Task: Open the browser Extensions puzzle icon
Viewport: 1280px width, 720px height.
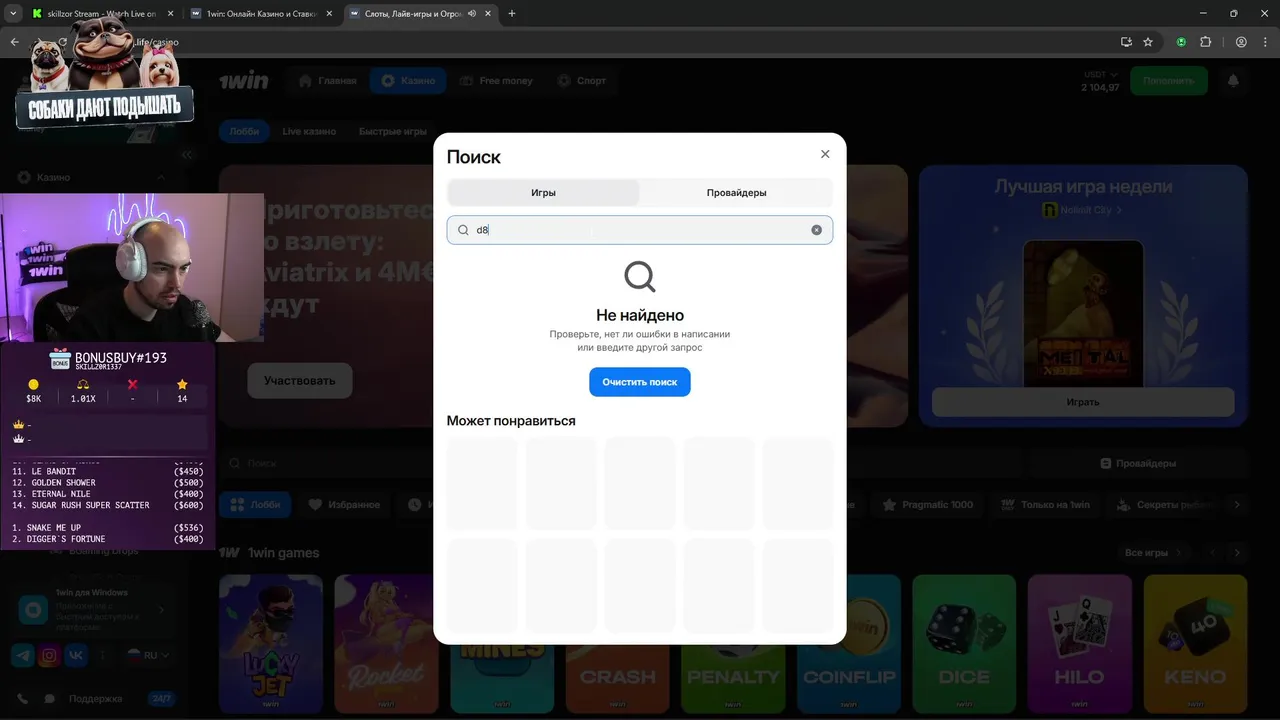Action: (1205, 42)
